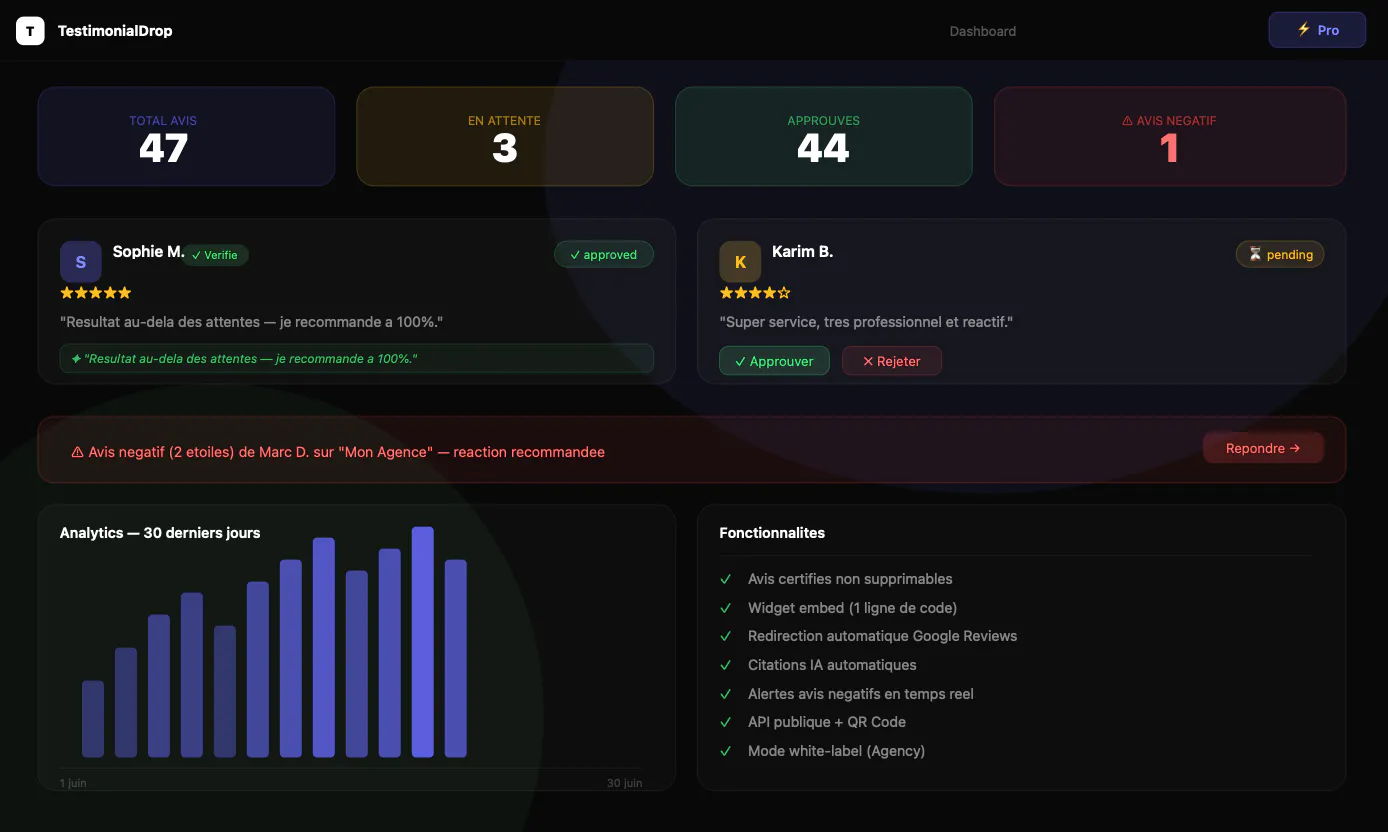
Task: Click the checkmark beside Redirection automatique Google Reviews
Action: pos(726,636)
